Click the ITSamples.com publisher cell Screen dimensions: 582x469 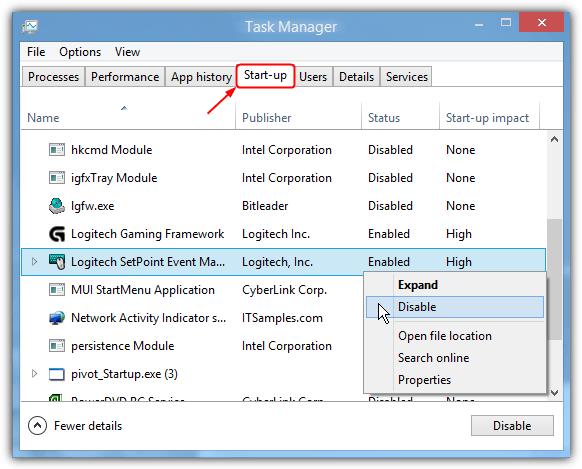(282, 318)
